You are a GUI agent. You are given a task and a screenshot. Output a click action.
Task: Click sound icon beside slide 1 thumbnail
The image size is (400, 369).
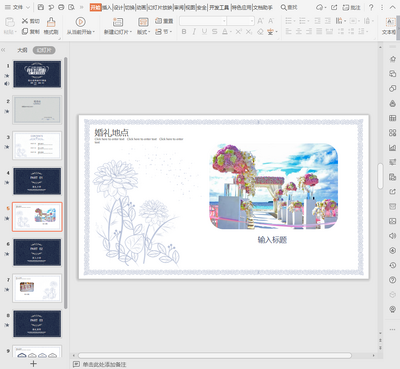click(7, 83)
